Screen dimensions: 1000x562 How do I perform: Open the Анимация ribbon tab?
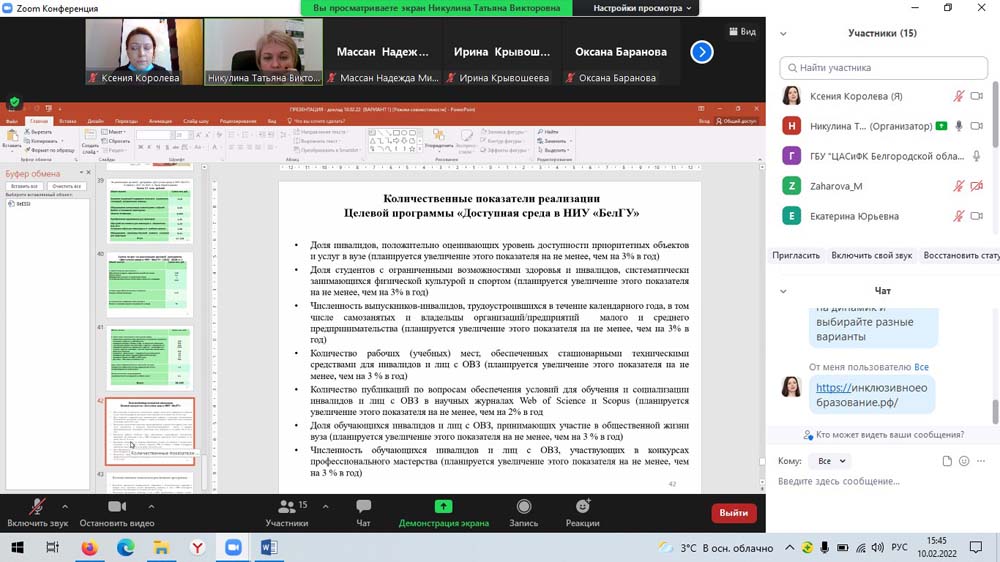[x=160, y=121]
